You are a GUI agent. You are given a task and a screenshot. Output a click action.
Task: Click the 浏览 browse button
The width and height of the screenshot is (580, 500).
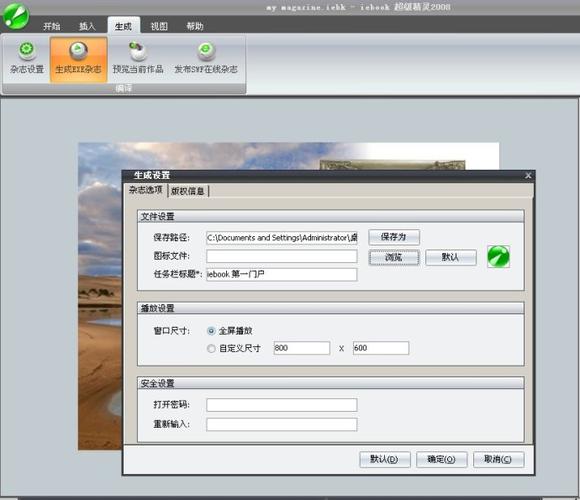click(x=394, y=257)
